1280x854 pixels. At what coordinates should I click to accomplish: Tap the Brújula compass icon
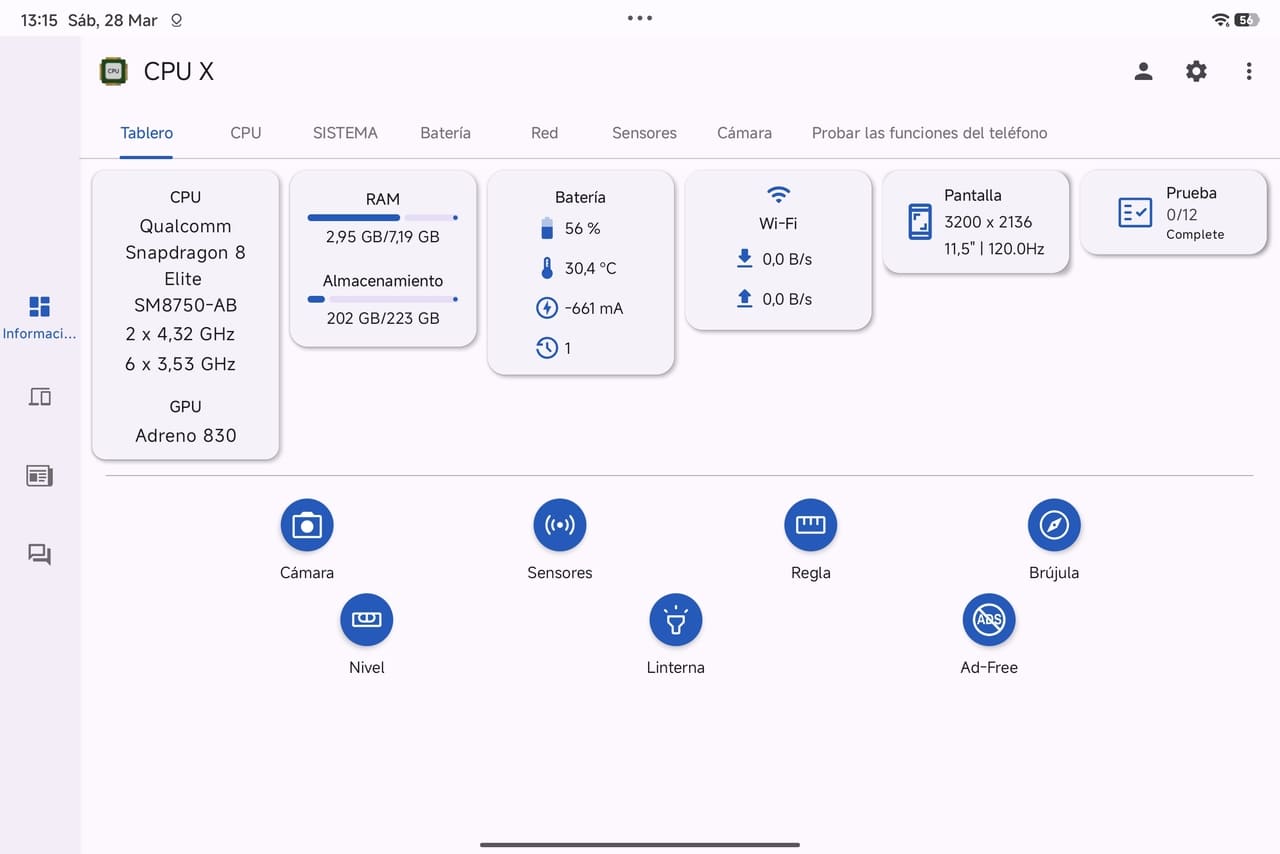[x=1054, y=525]
